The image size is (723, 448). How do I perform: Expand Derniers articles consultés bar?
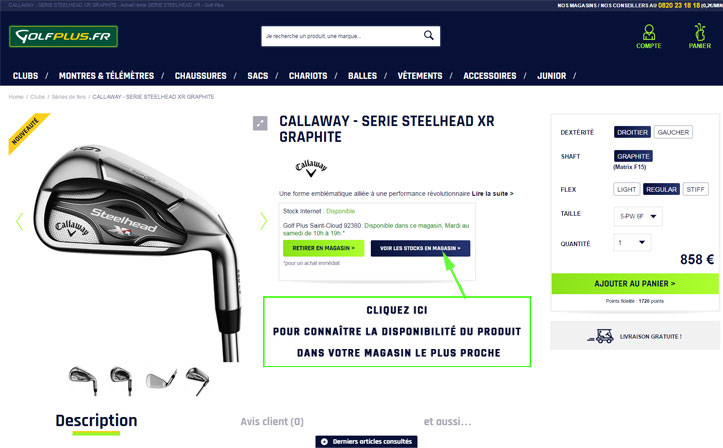point(367,442)
